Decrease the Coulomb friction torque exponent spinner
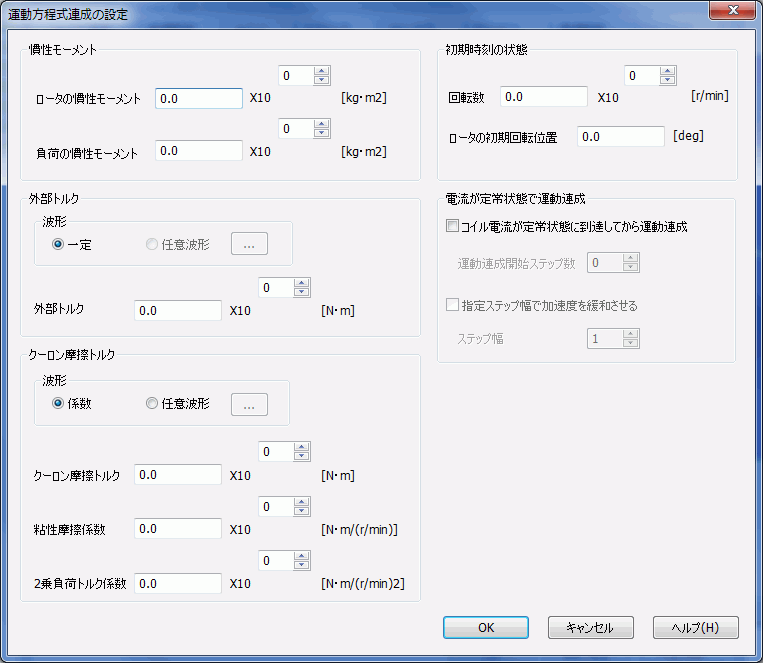Viewport: 763px width, 663px height. (302, 457)
